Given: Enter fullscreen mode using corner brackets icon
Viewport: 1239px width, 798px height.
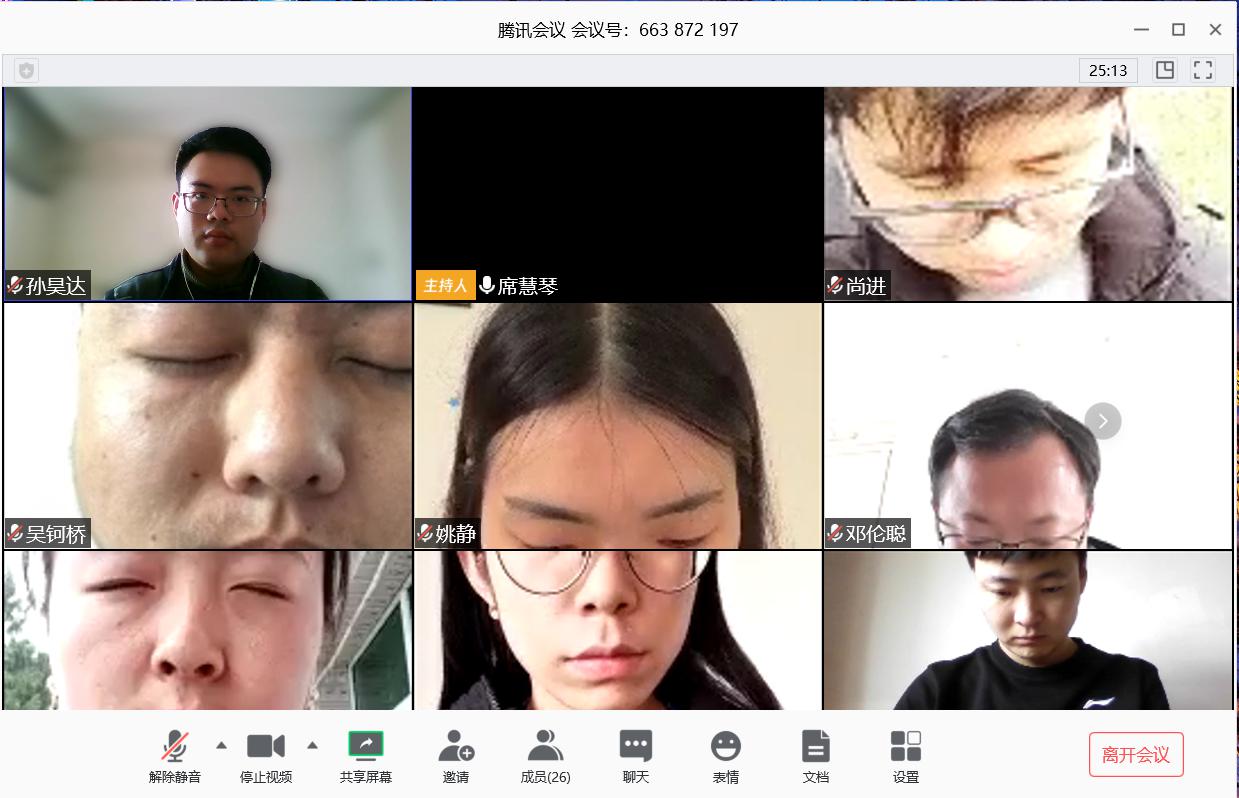Looking at the screenshot, I should [x=1203, y=70].
